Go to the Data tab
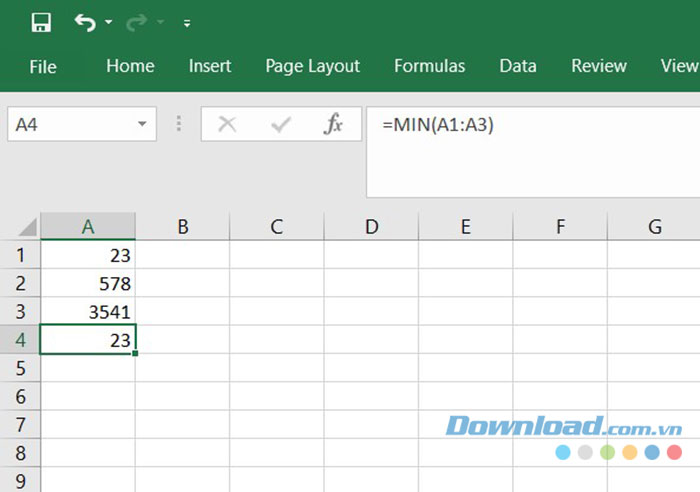 click(x=518, y=67)
